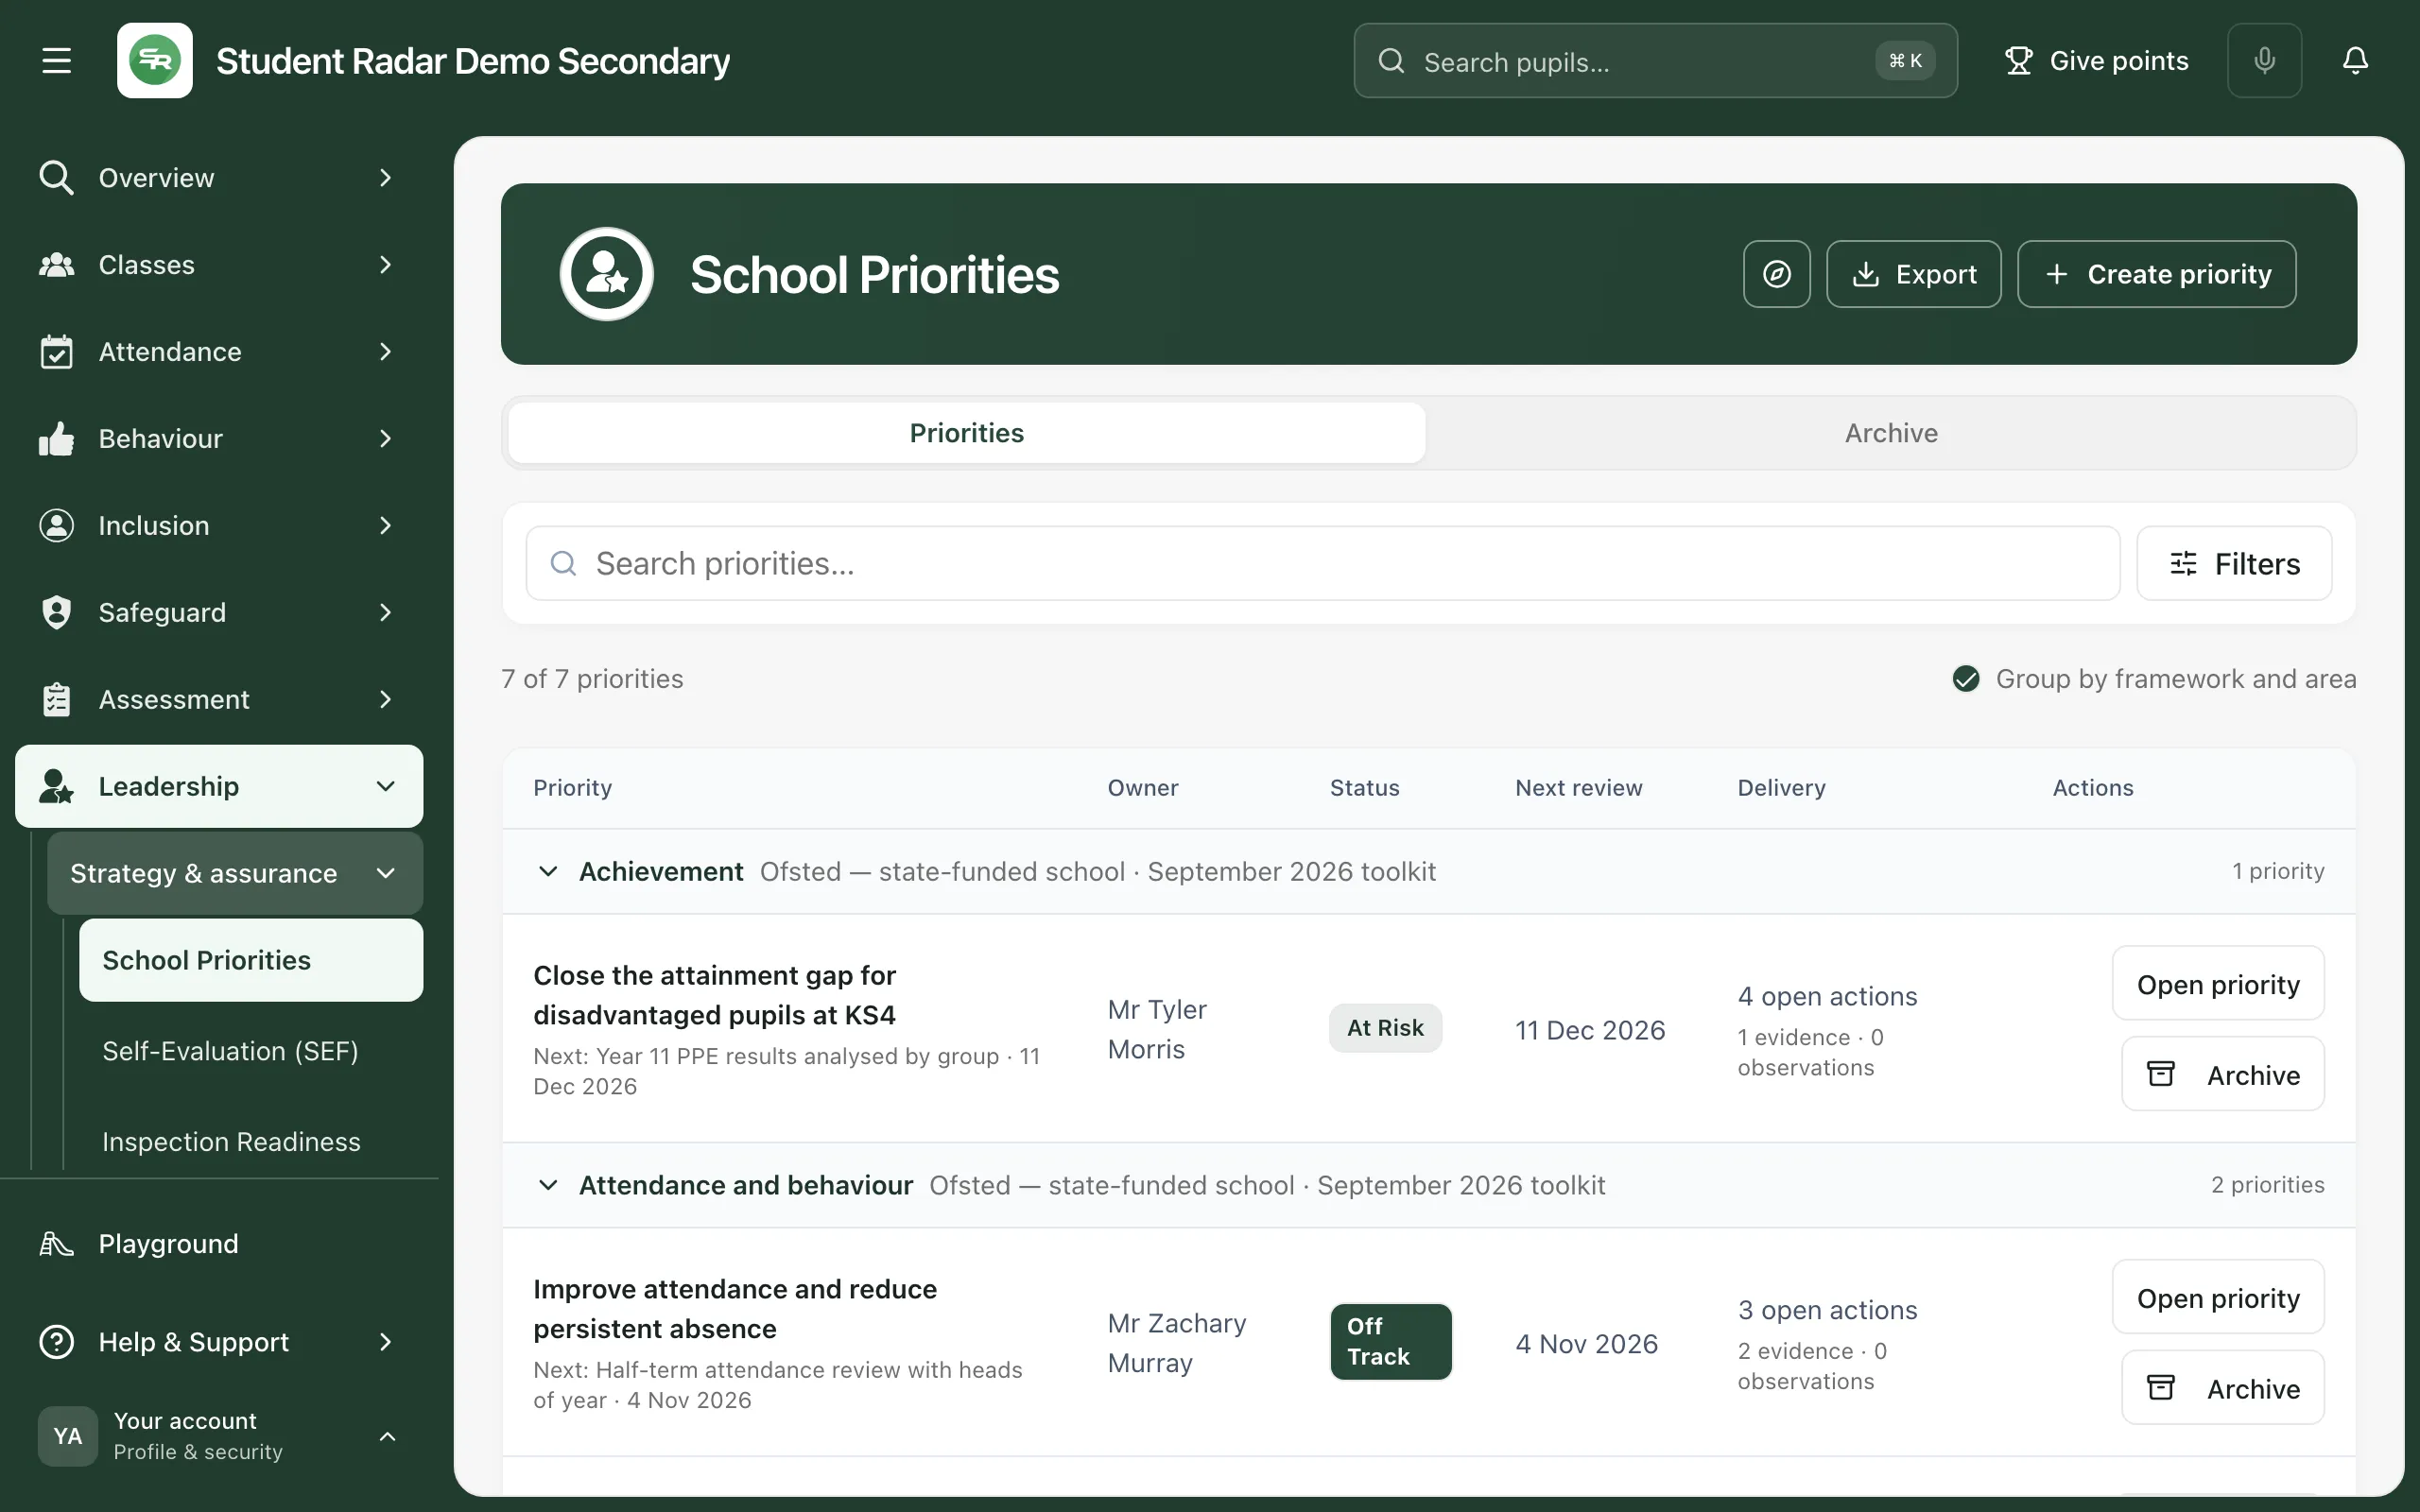Screen dimensions: 2420x1512
Task: Collapse the Attendance and behaviour group
Action: (x=548, y=1186)
